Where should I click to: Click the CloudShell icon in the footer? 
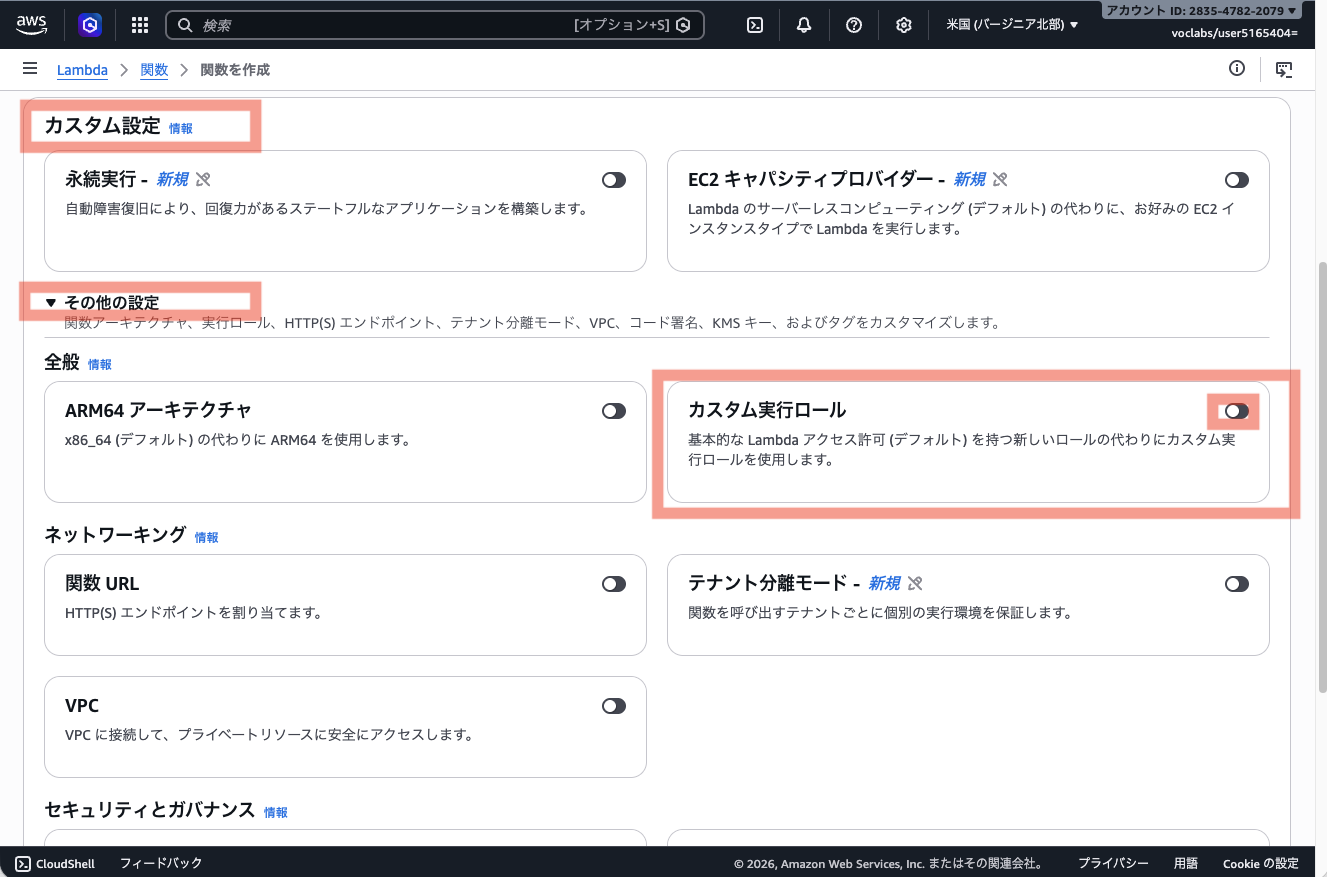tap(21, 863)
